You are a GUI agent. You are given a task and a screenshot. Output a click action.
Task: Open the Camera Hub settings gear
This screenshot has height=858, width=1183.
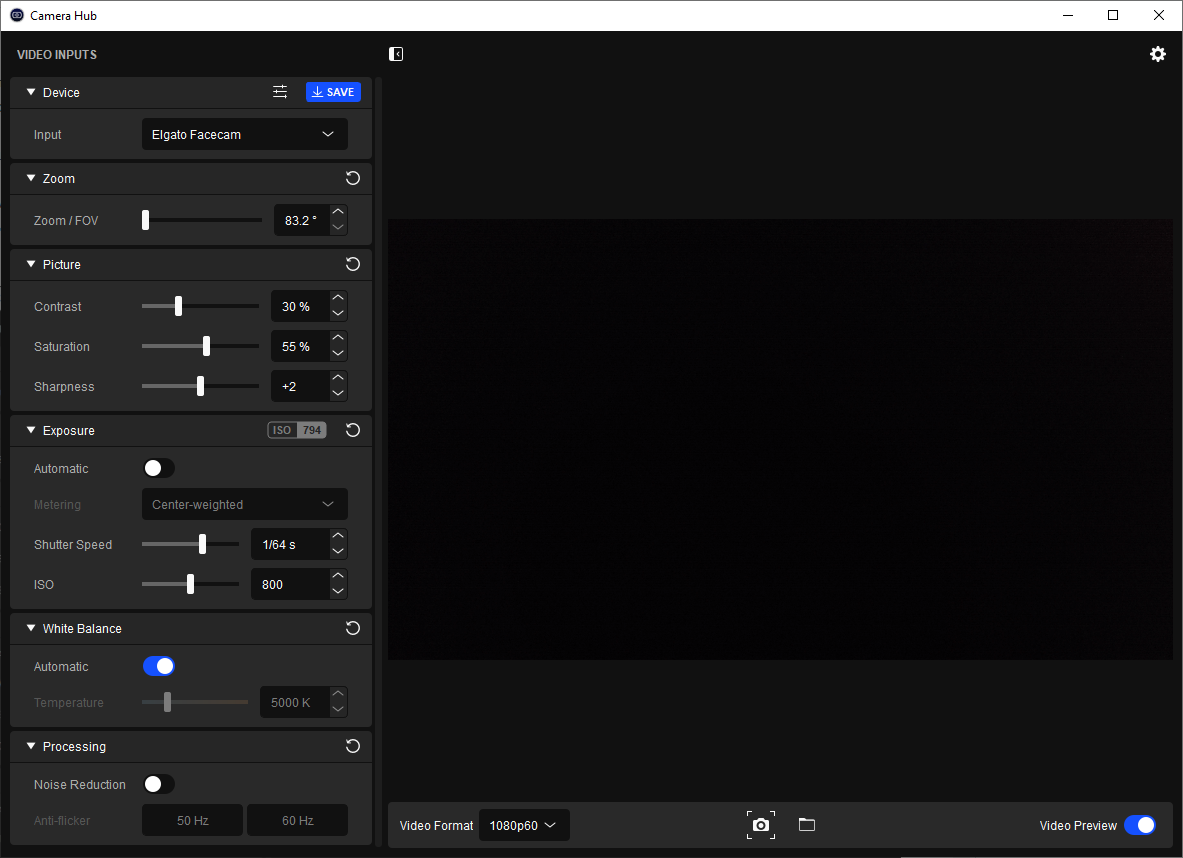point(1157,54)
